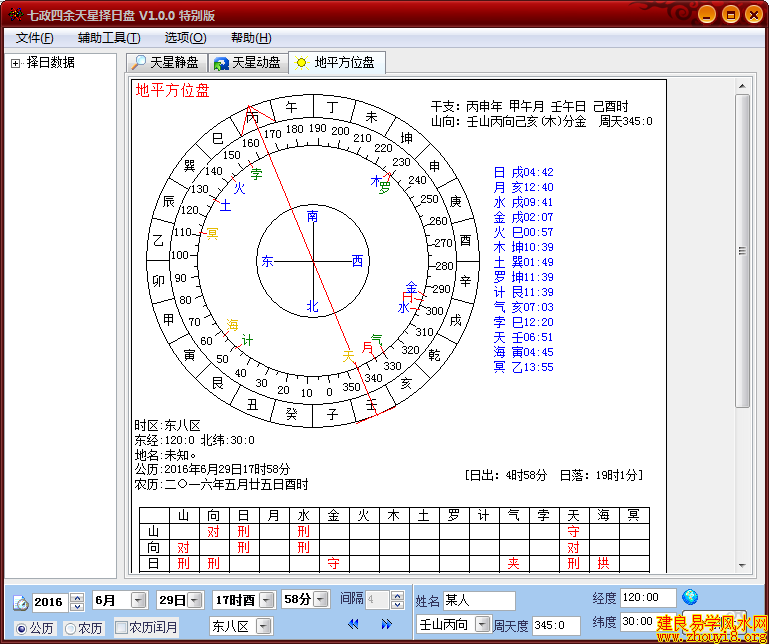Open the month dropdown showing 6月
769x644 pixels.
pos(139,600)
